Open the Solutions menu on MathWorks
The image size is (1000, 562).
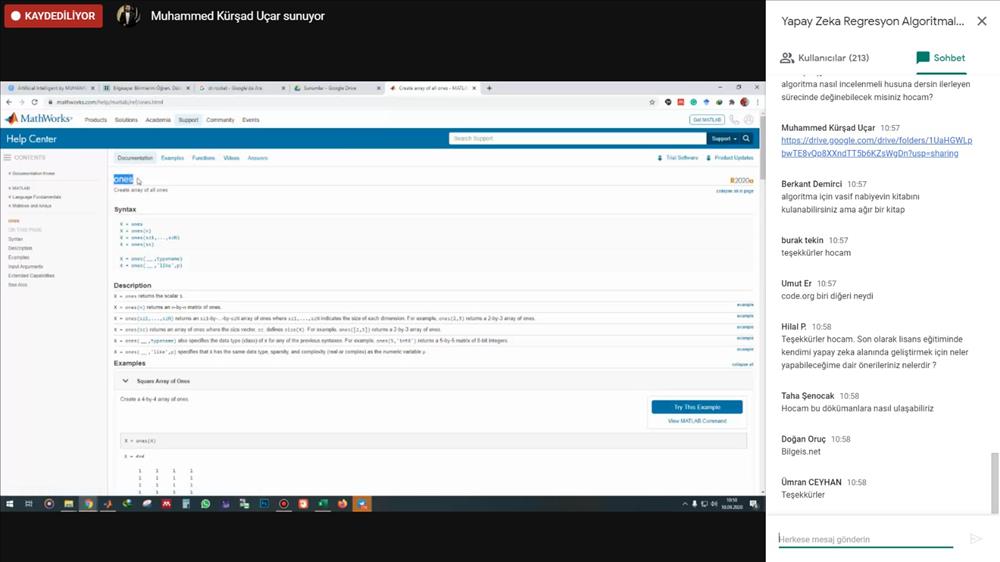click(126, 120)
